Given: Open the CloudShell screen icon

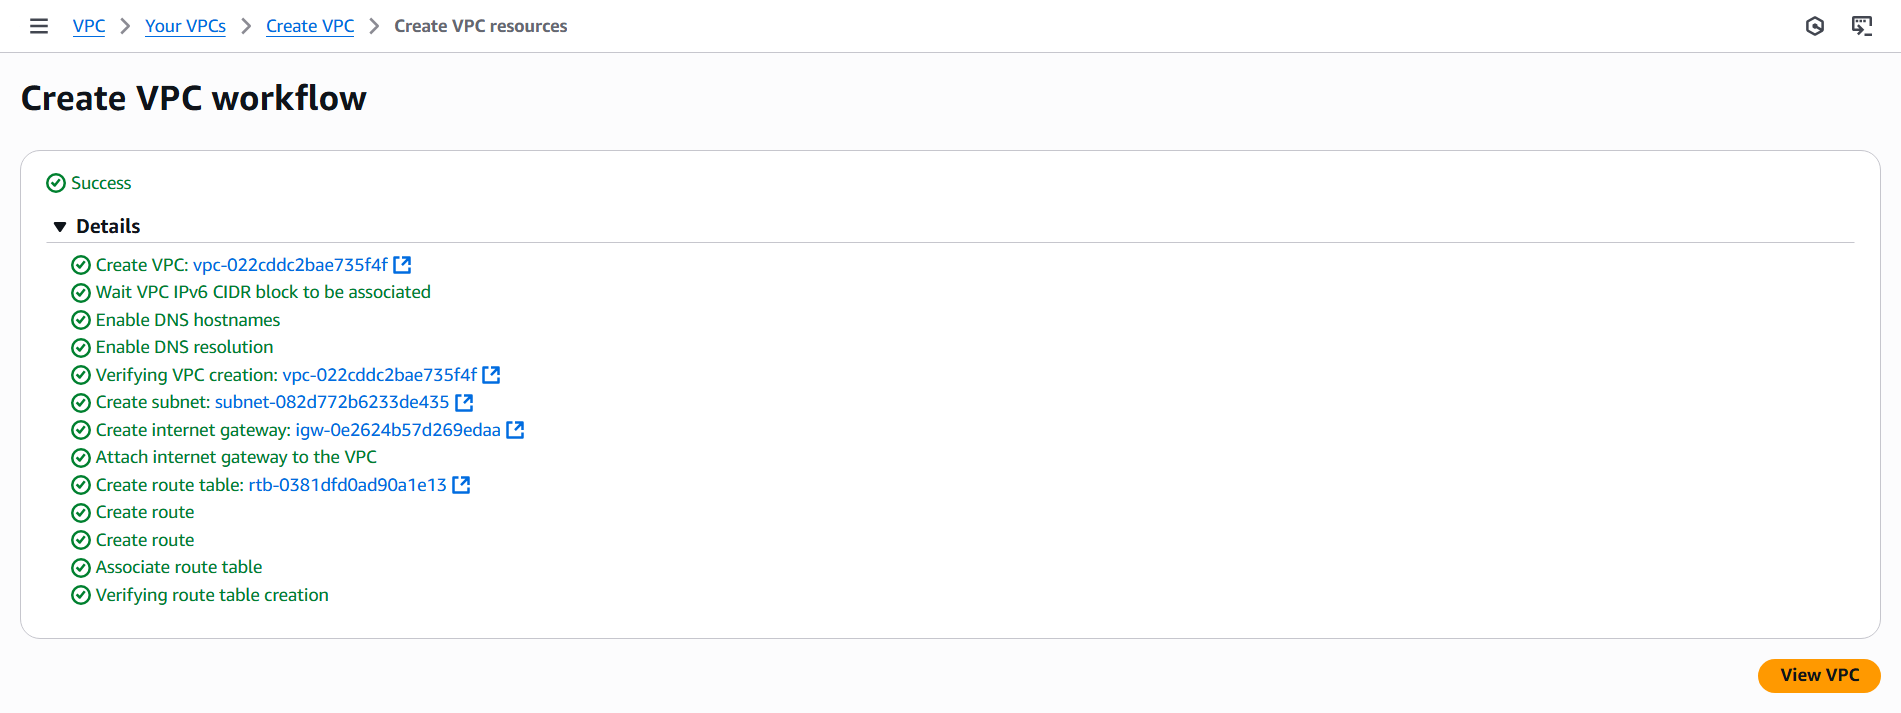Looking at the screenshot, I should 1861,26.
